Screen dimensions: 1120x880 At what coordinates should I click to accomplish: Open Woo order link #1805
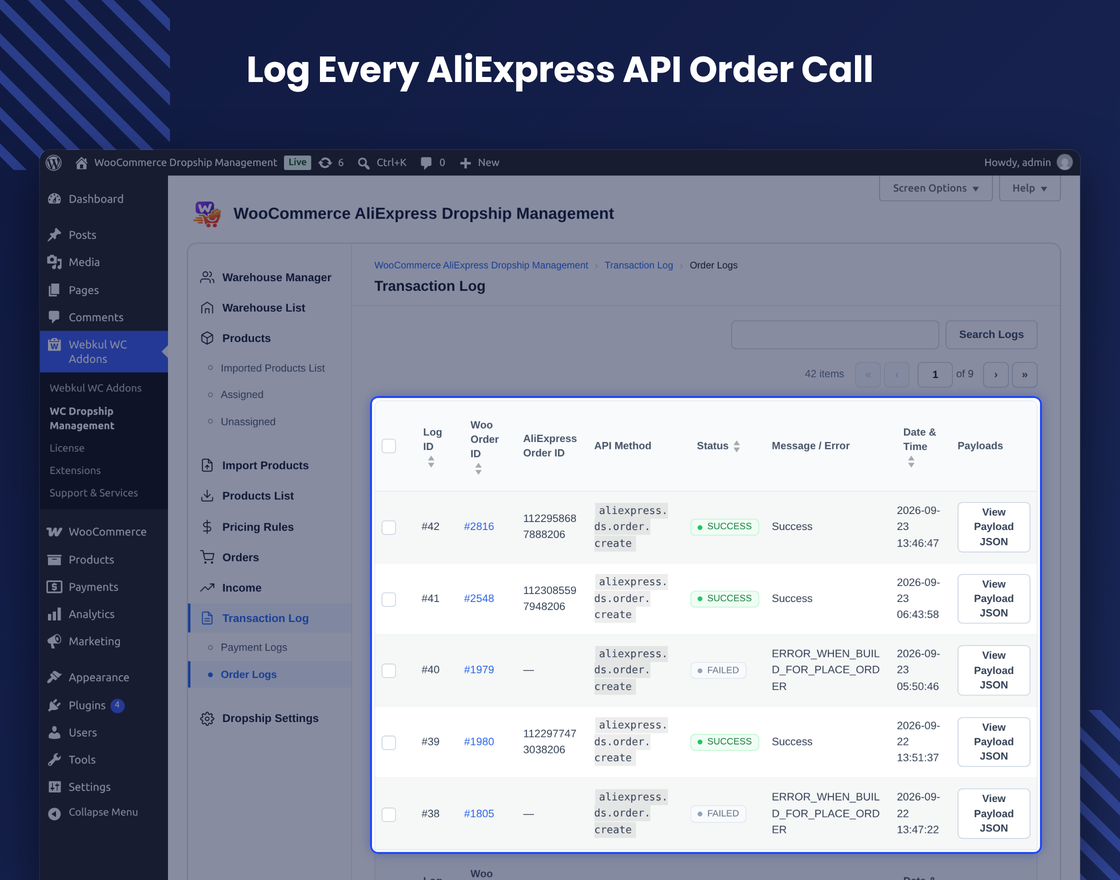[479, 814]
